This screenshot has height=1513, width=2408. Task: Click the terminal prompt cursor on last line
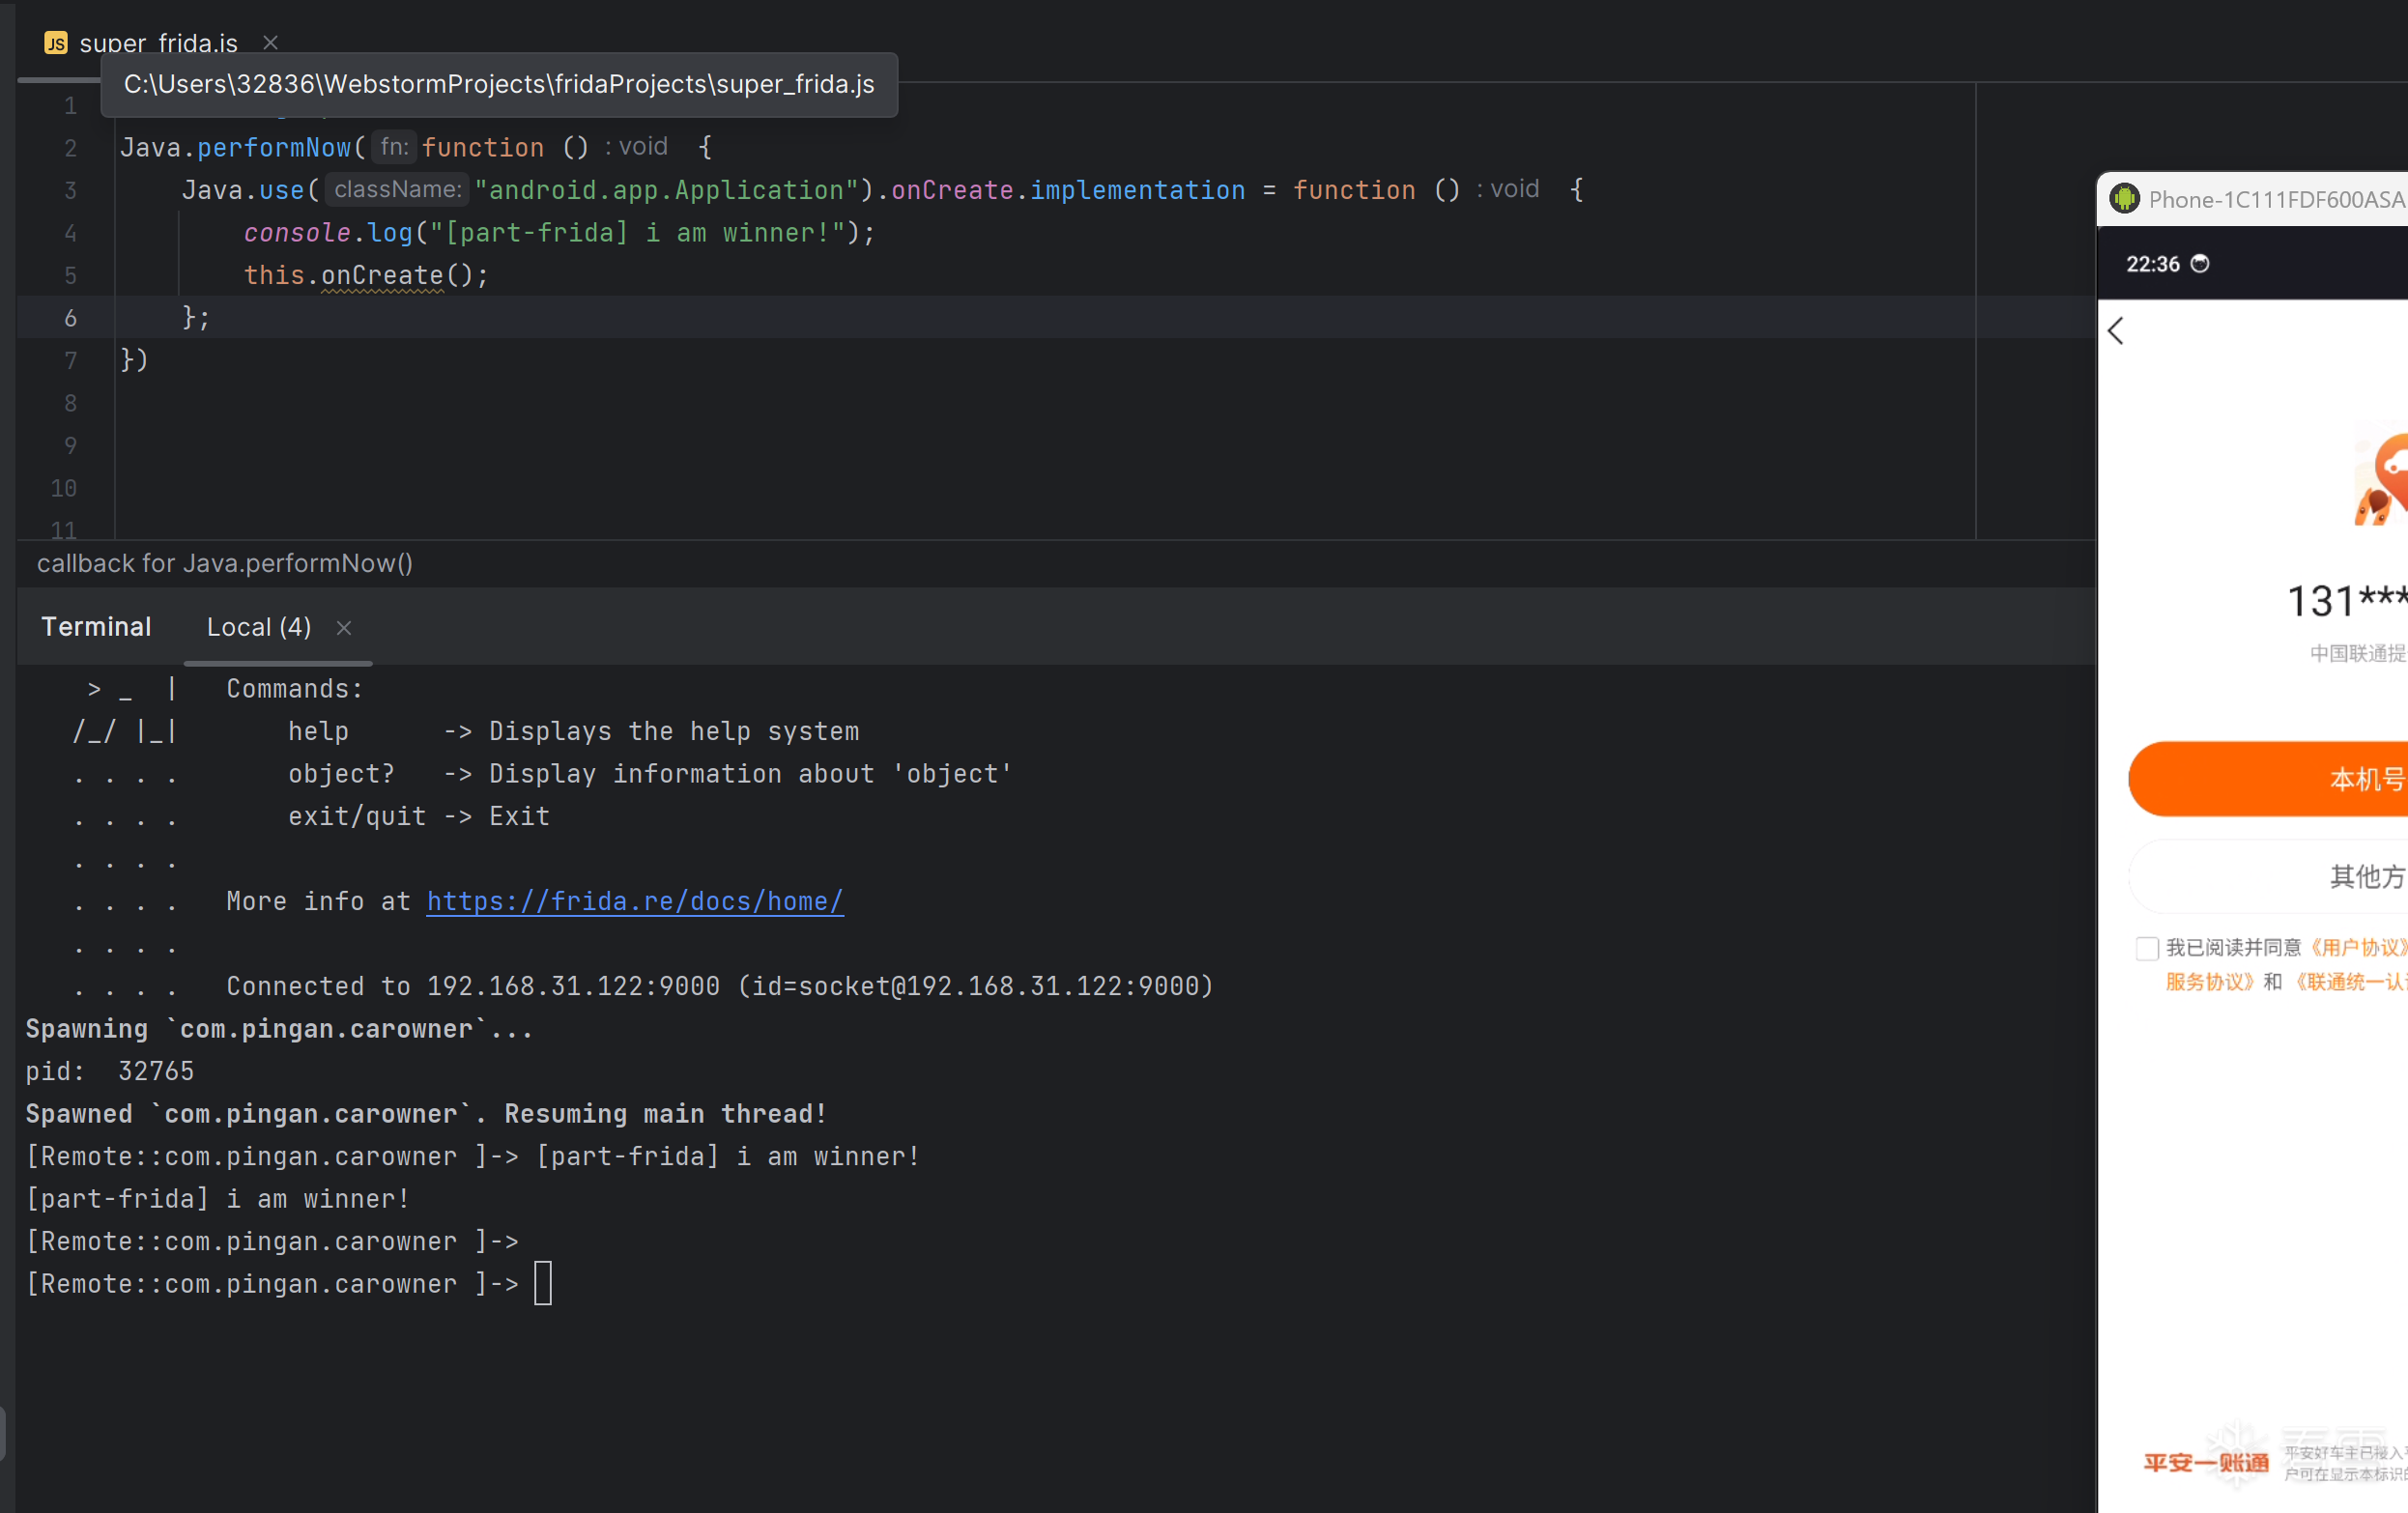(543, 1284)
